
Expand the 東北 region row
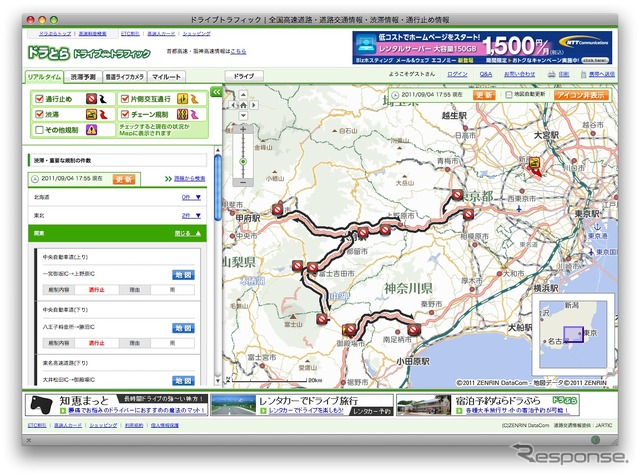(x=118, y=215)
